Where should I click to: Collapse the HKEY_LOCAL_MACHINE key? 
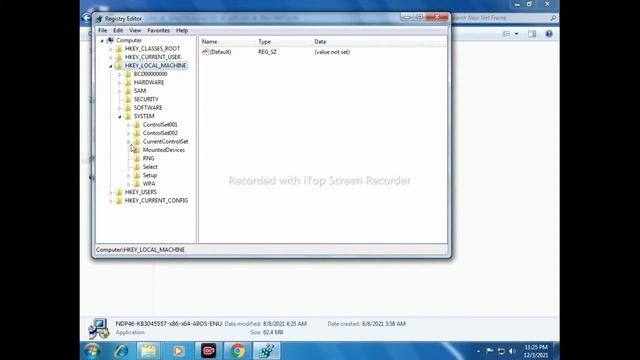pos(111,66)
